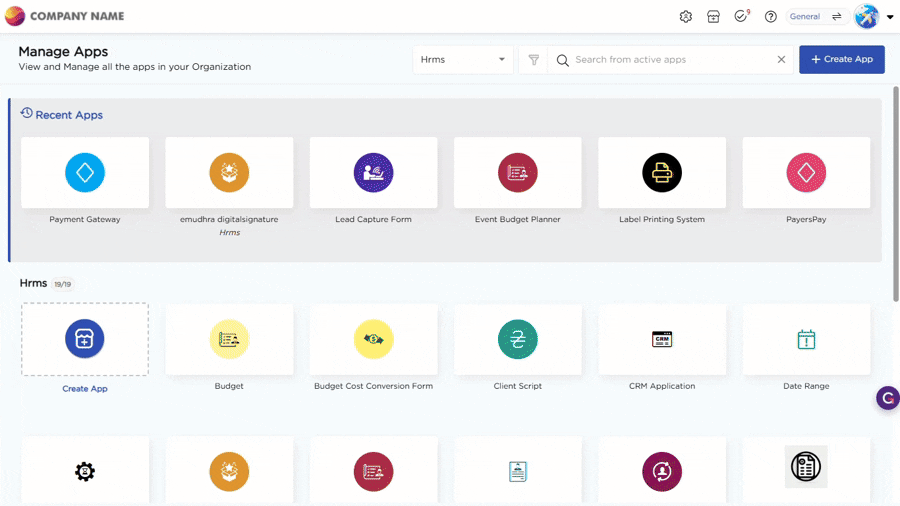Screen dimensions: 900x506
Task: Clear the search field with X
Action: 781,60
